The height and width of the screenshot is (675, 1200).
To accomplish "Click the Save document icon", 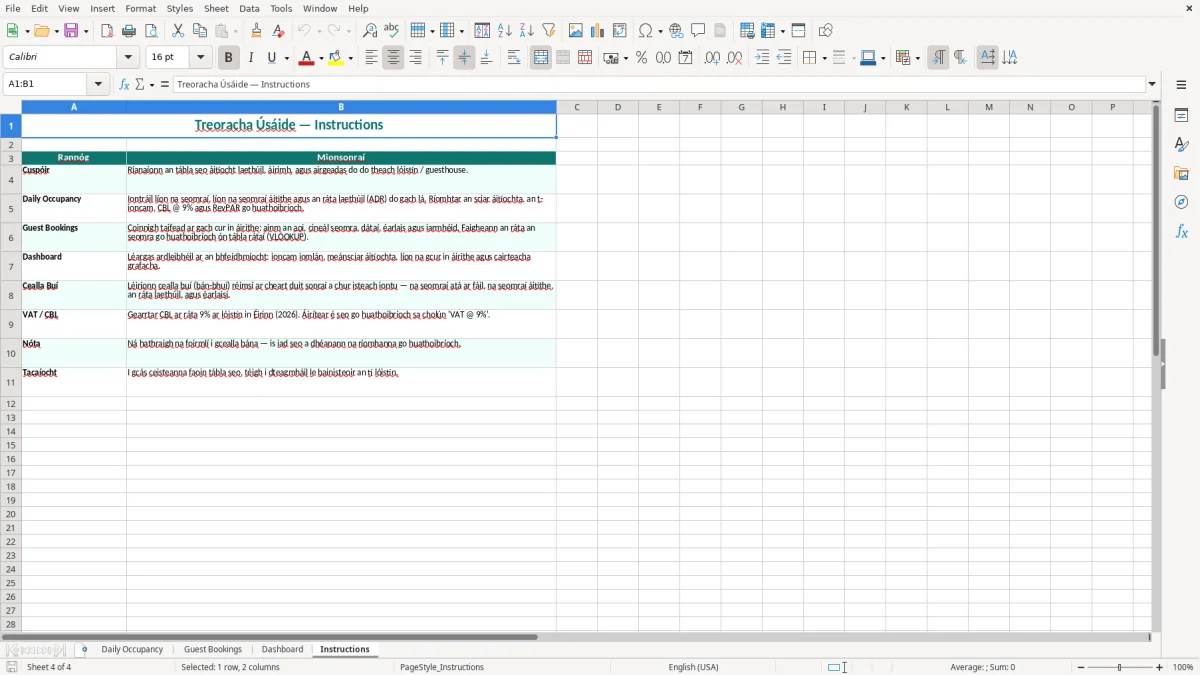I will click(71, 31).
